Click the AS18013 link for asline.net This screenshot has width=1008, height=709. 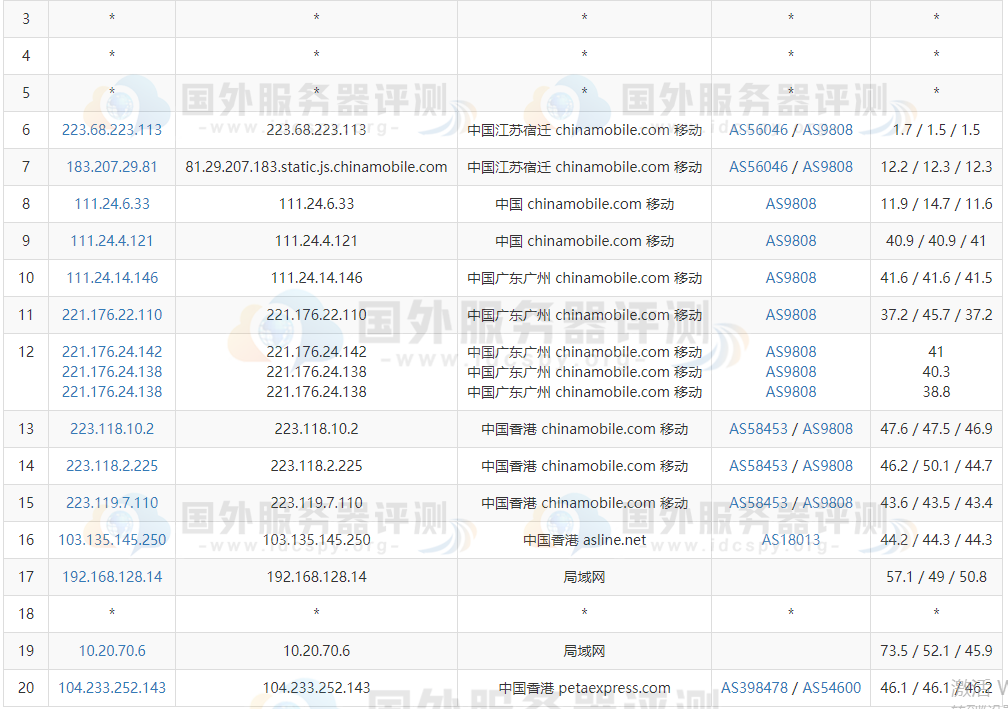pyautogui.click(x=791, y=539)
